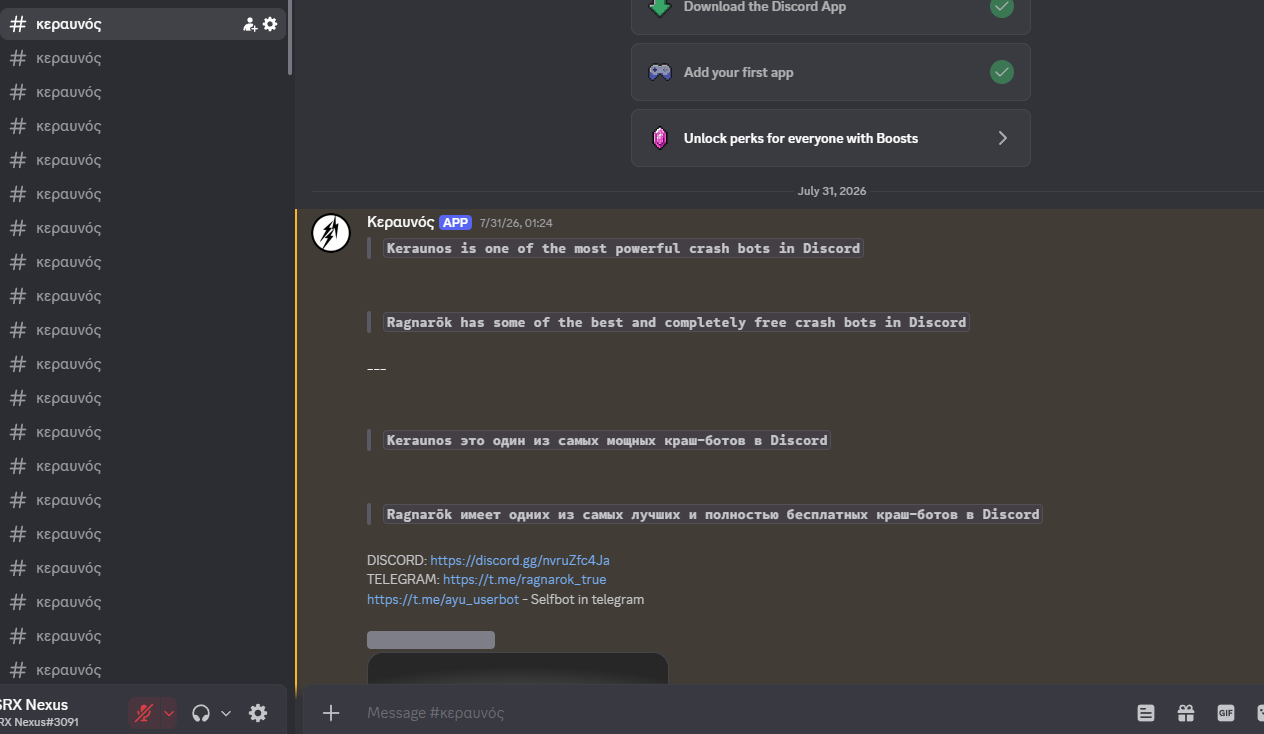Open the sticker picker icon at the far right

click(1259, 713)
